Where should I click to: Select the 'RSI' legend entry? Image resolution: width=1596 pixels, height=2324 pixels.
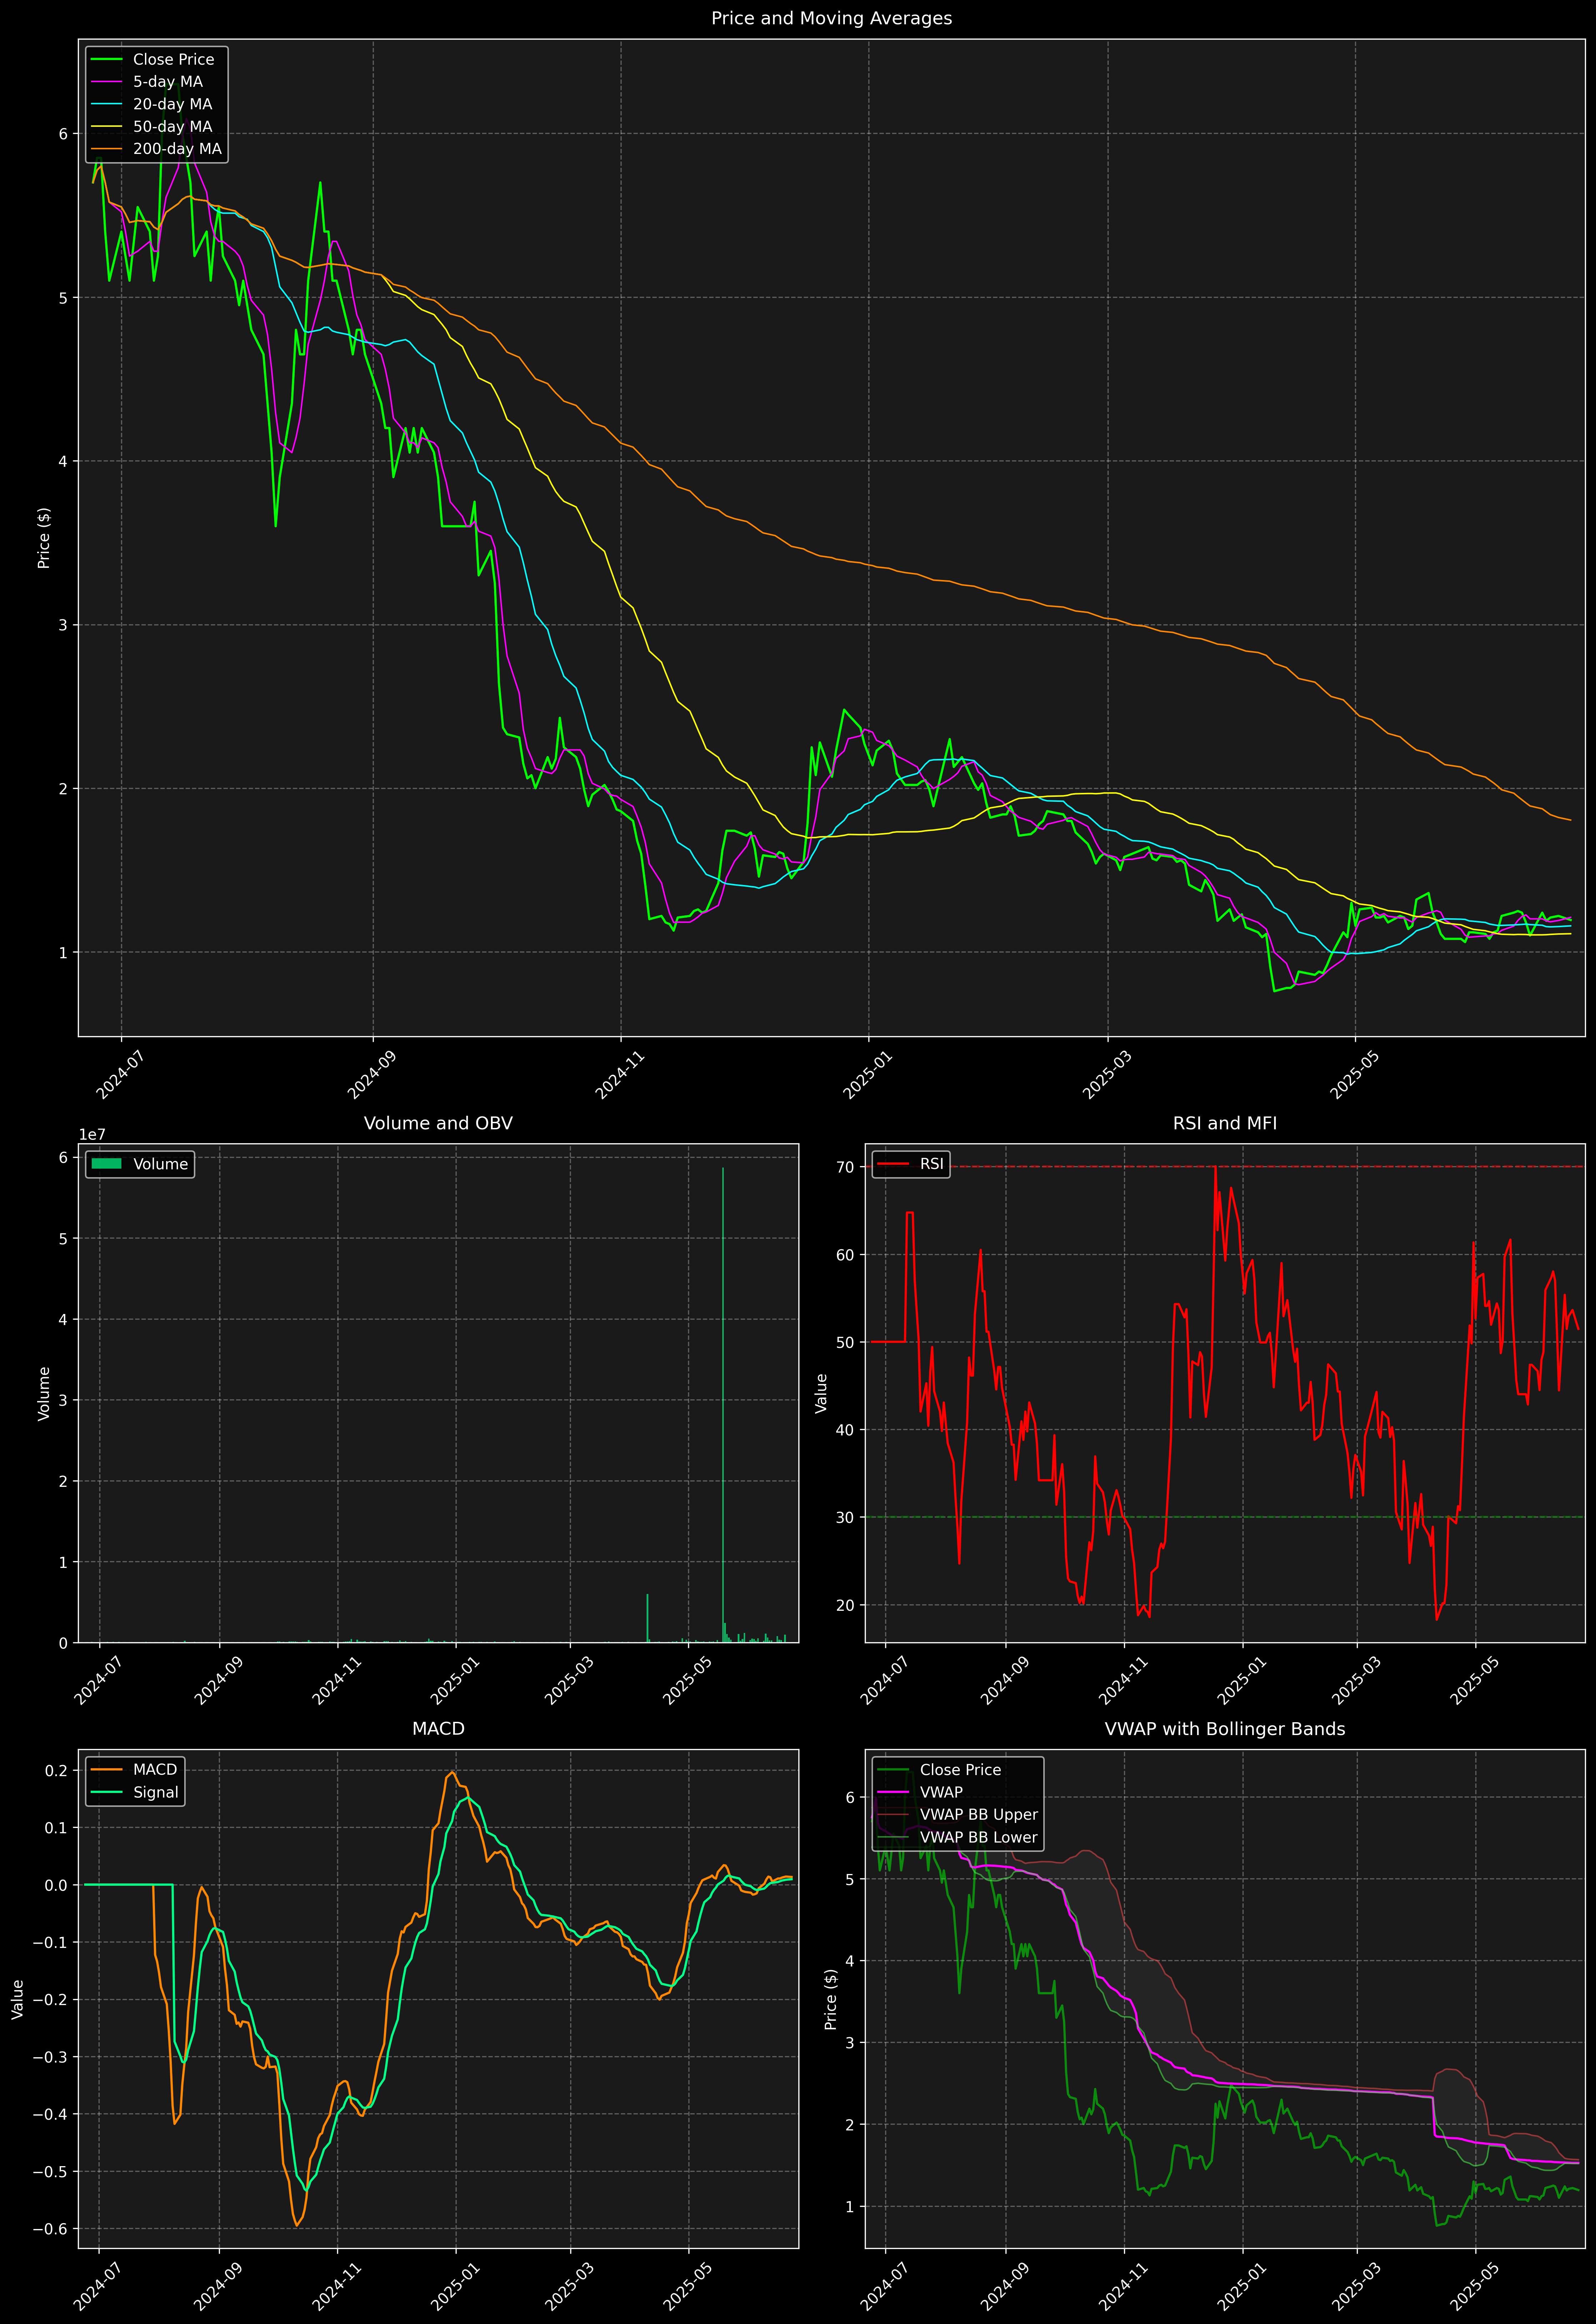[931, 1164]
